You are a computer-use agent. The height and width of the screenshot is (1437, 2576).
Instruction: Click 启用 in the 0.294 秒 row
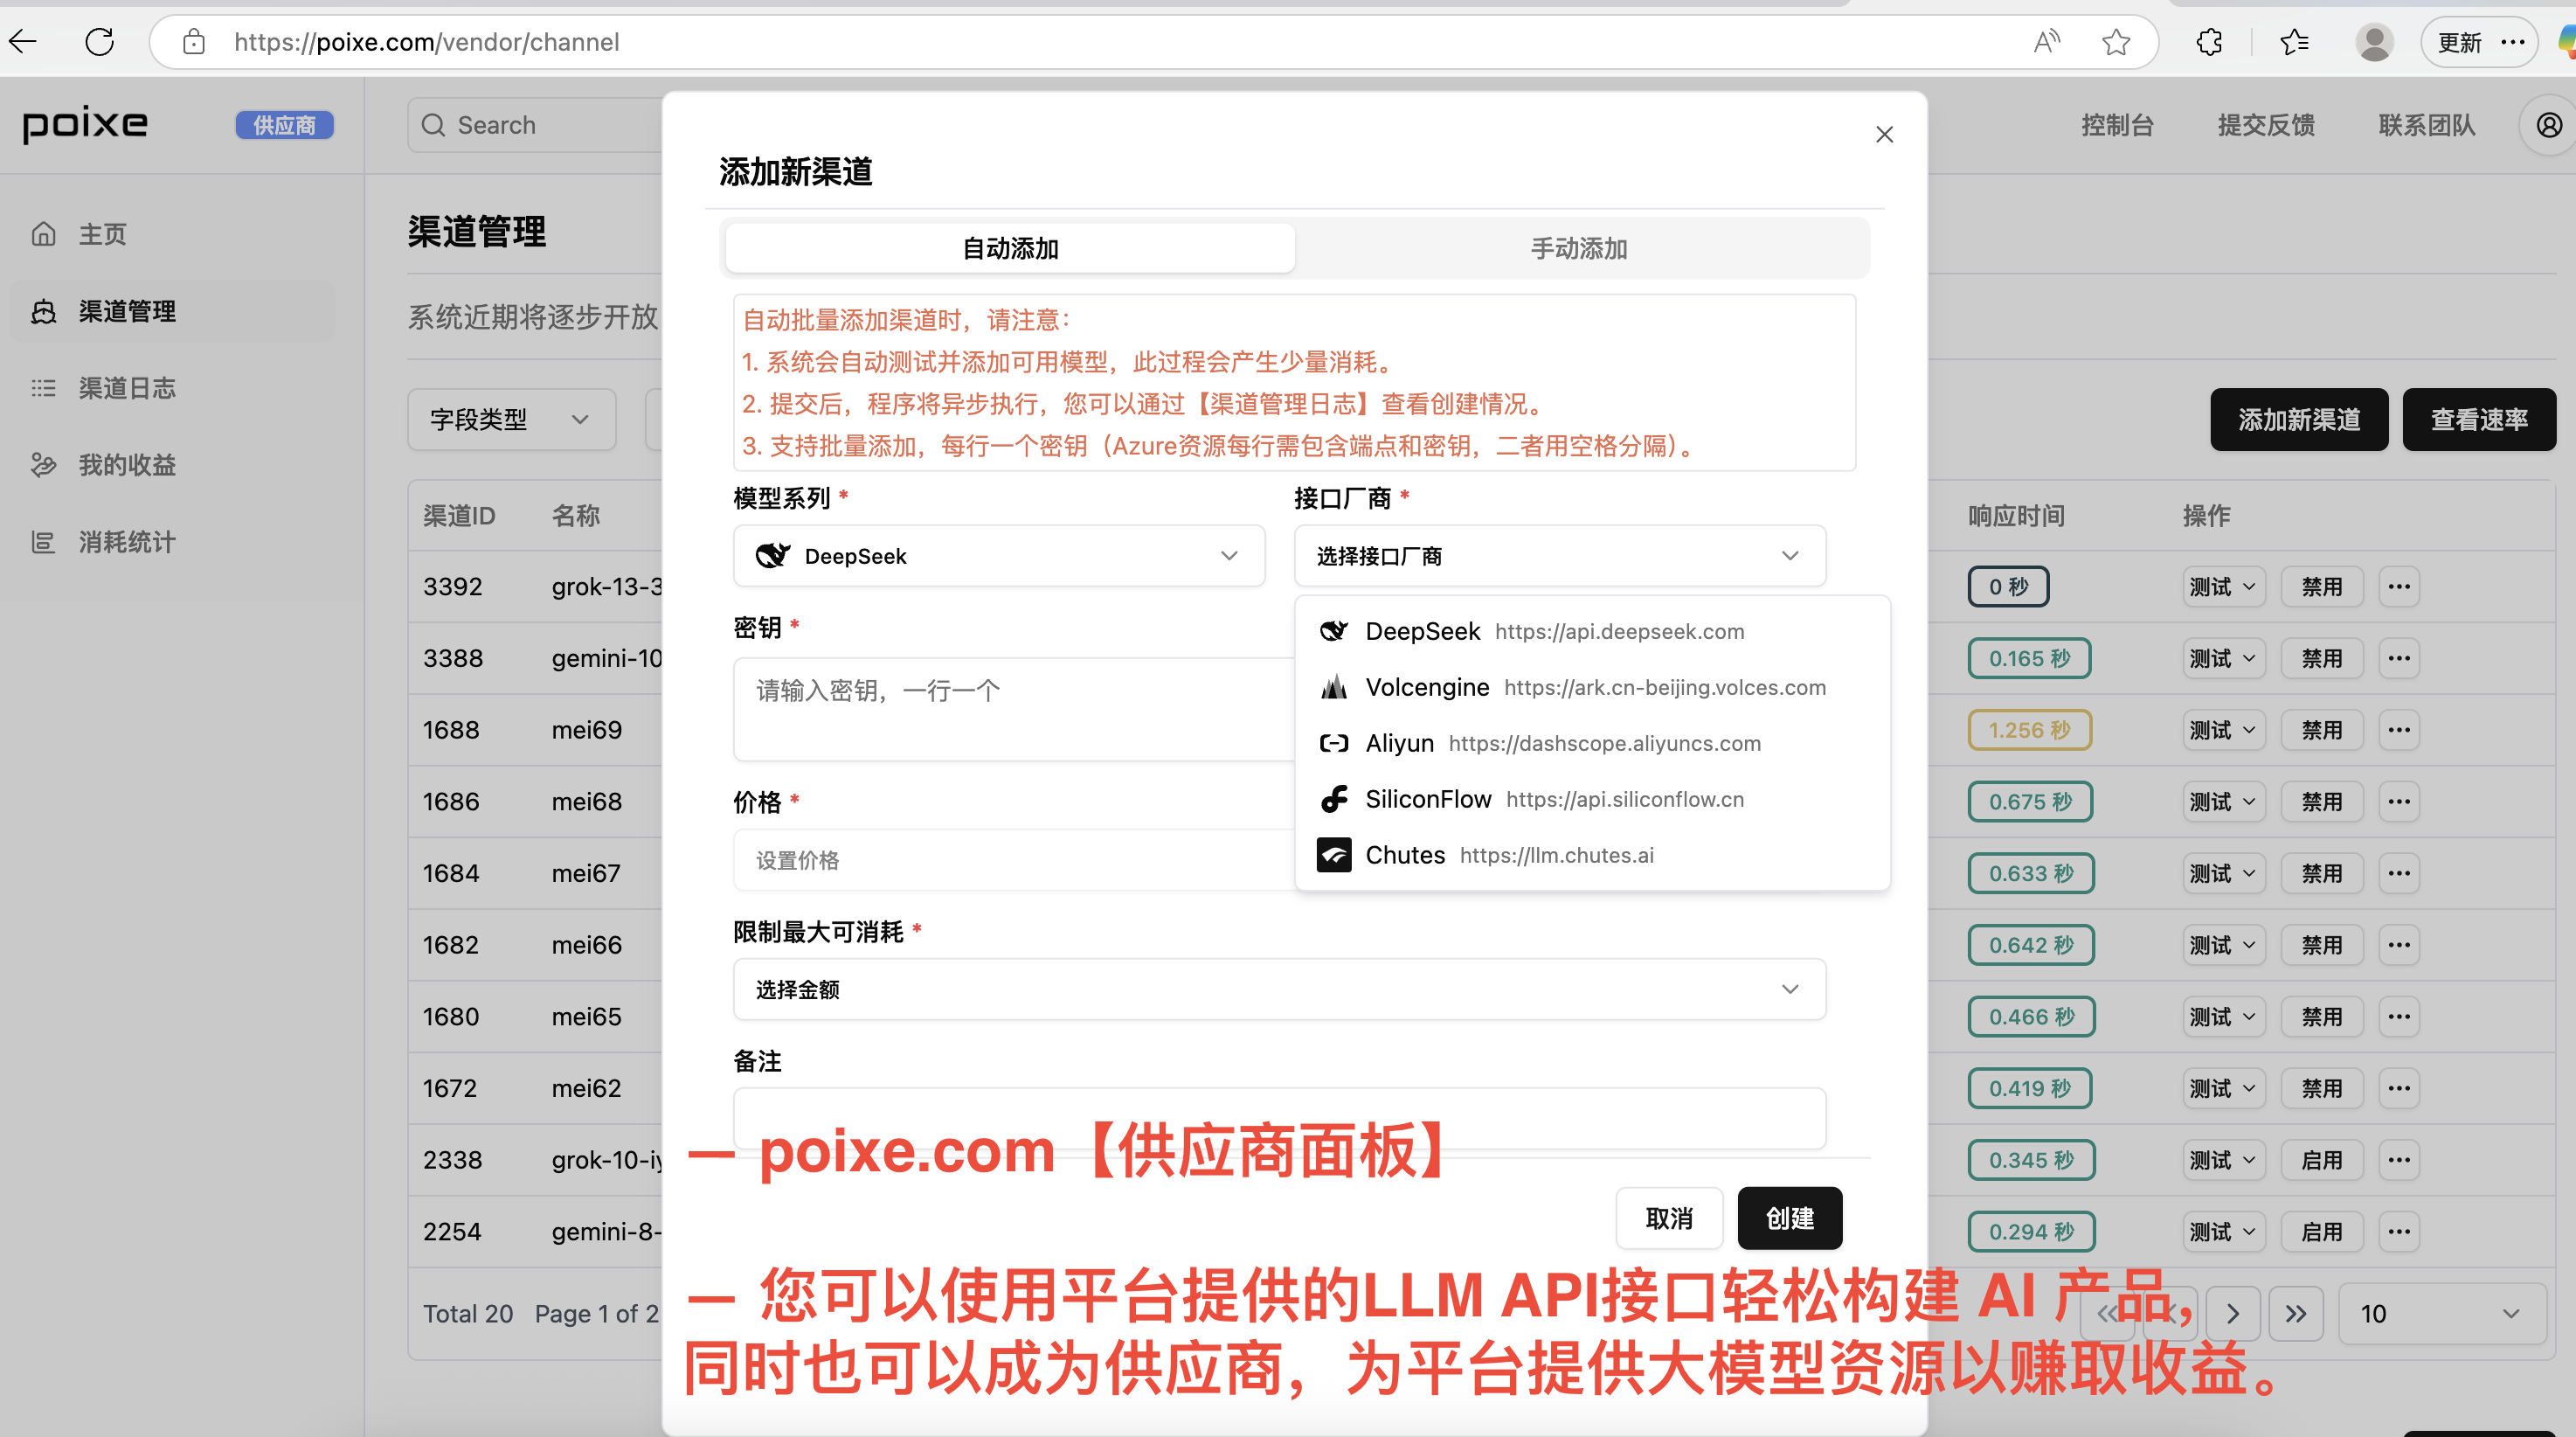click(2322, 1232)
